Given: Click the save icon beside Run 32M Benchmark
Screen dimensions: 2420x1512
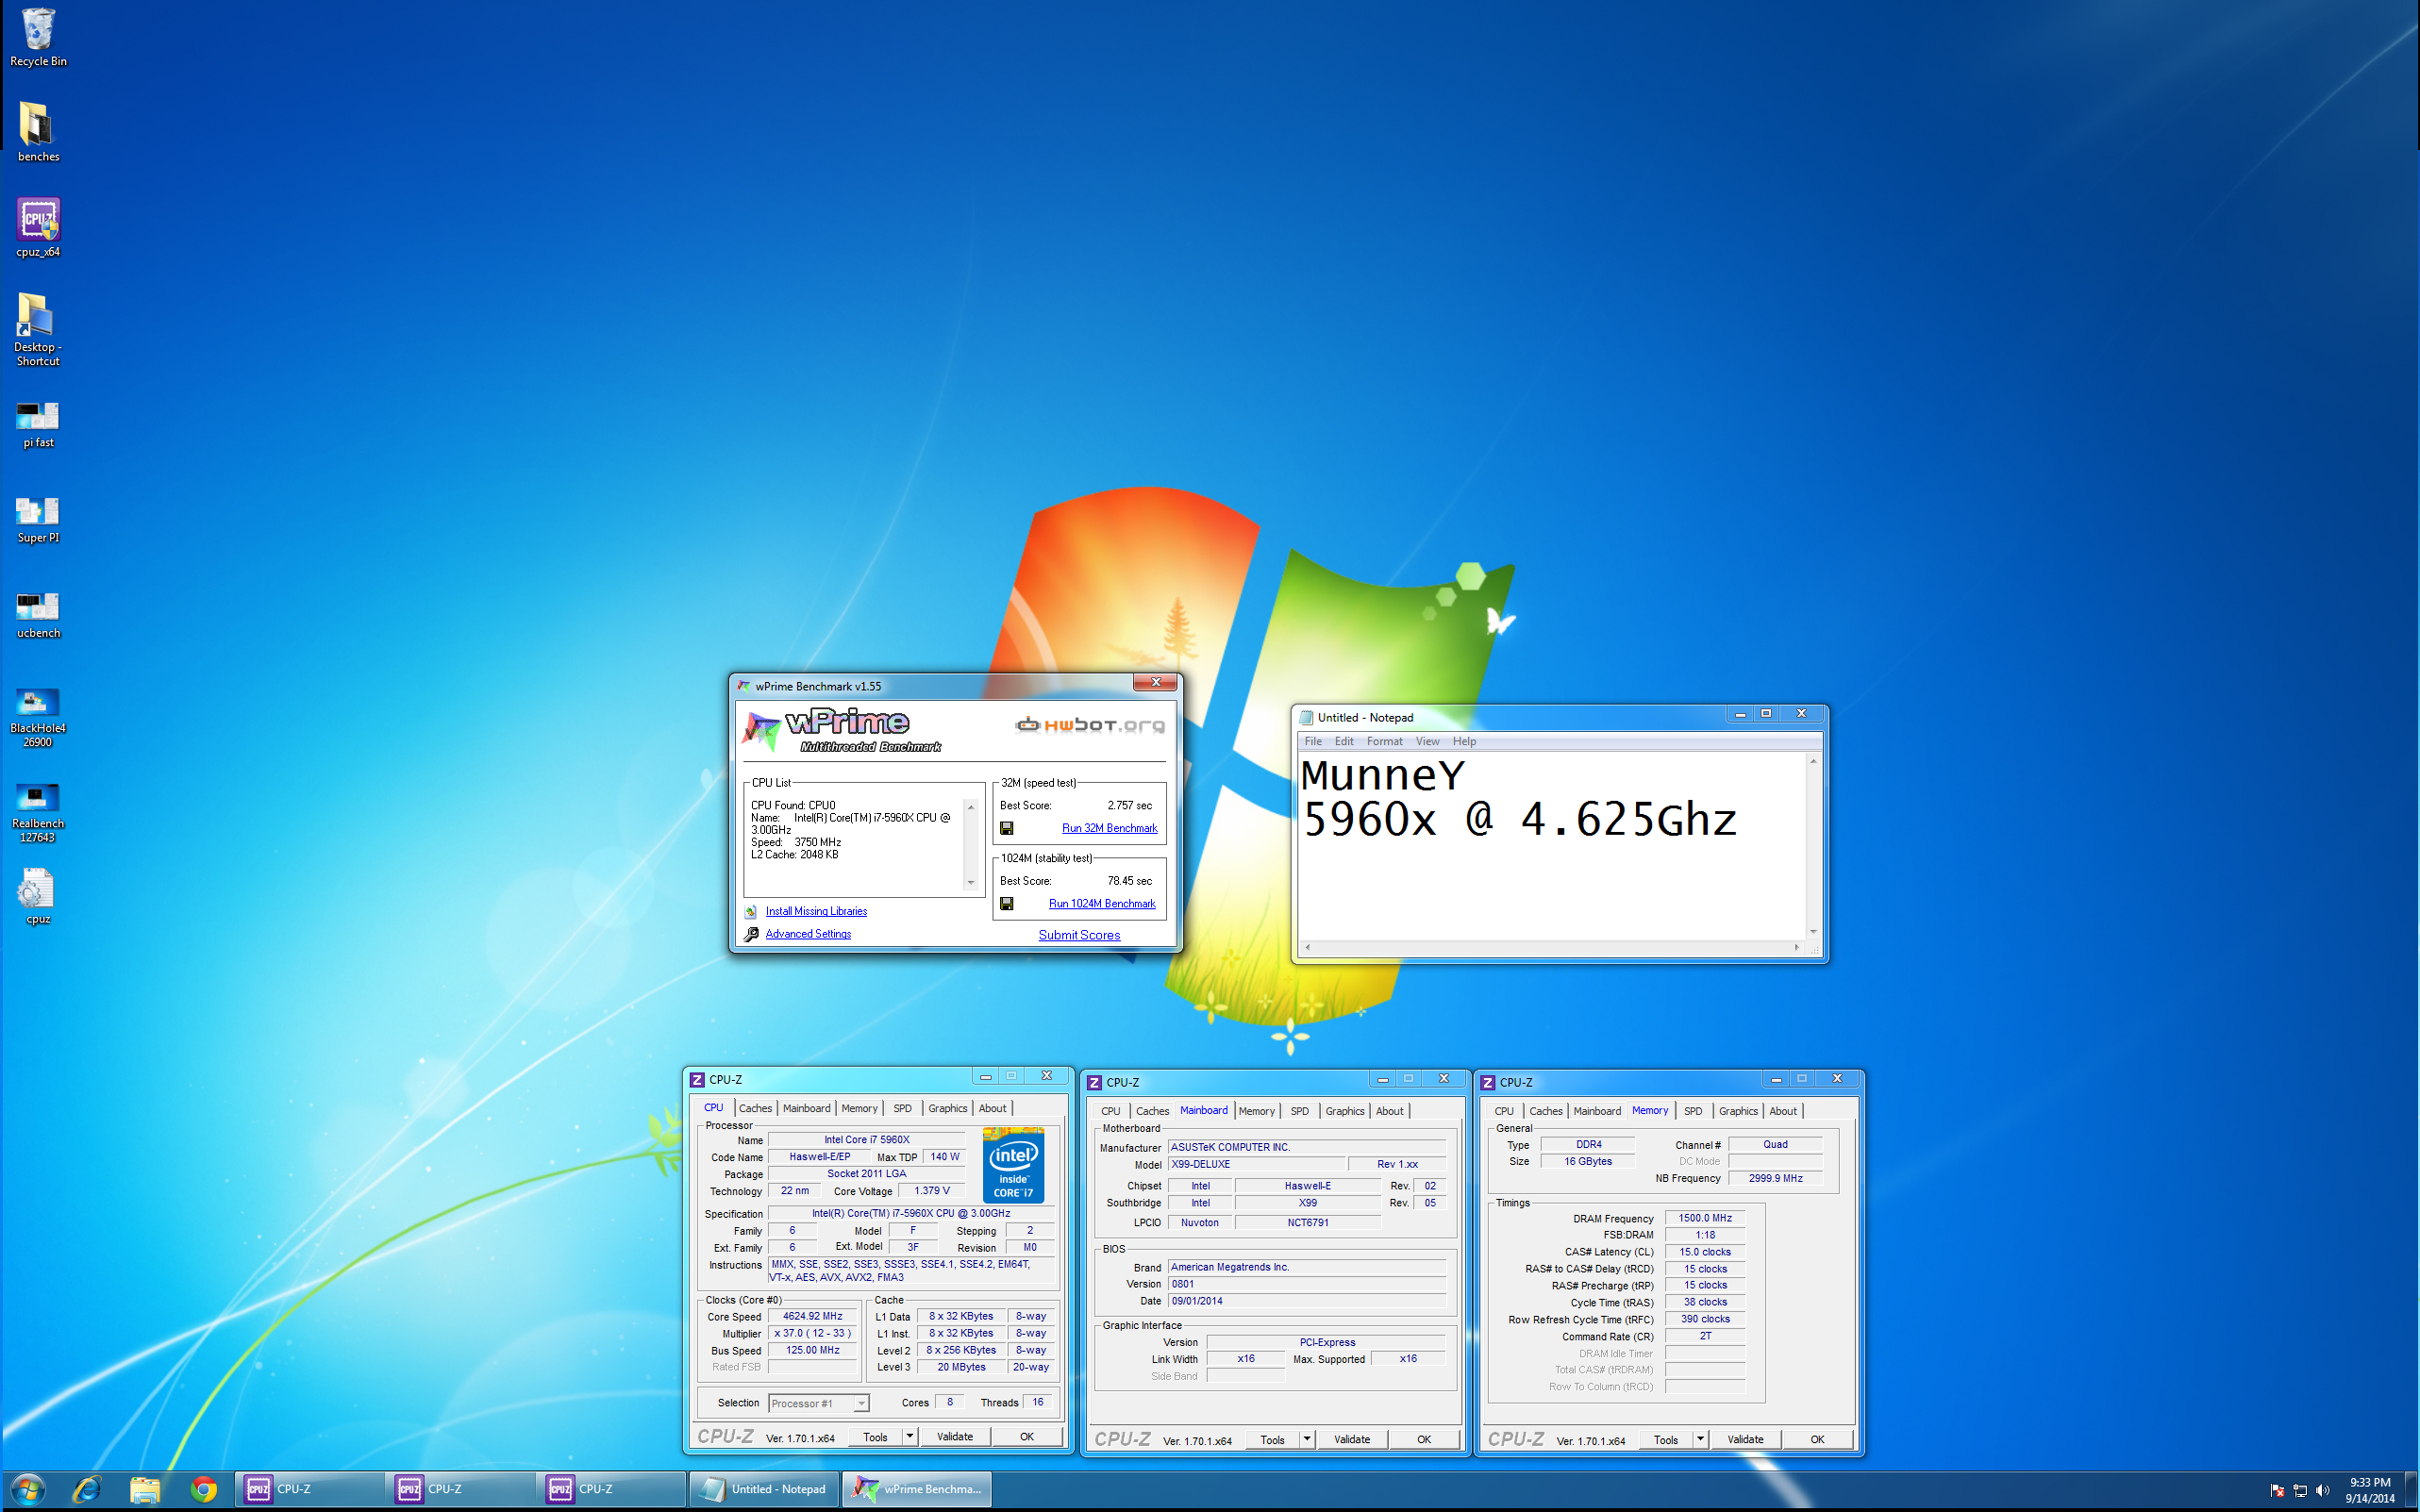Looking at the screenshot, I should point(1007,828).
